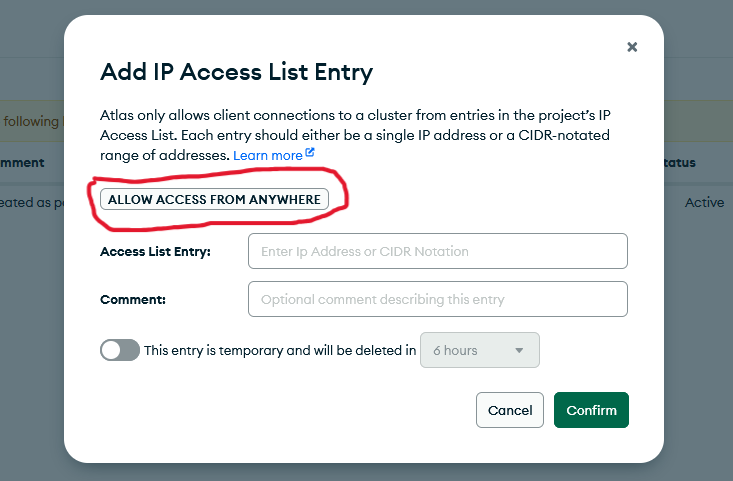This screenshot has width=733, height=481.
Task: Enable the temporary entry toggle switch
Action: [x=120, y=350]
